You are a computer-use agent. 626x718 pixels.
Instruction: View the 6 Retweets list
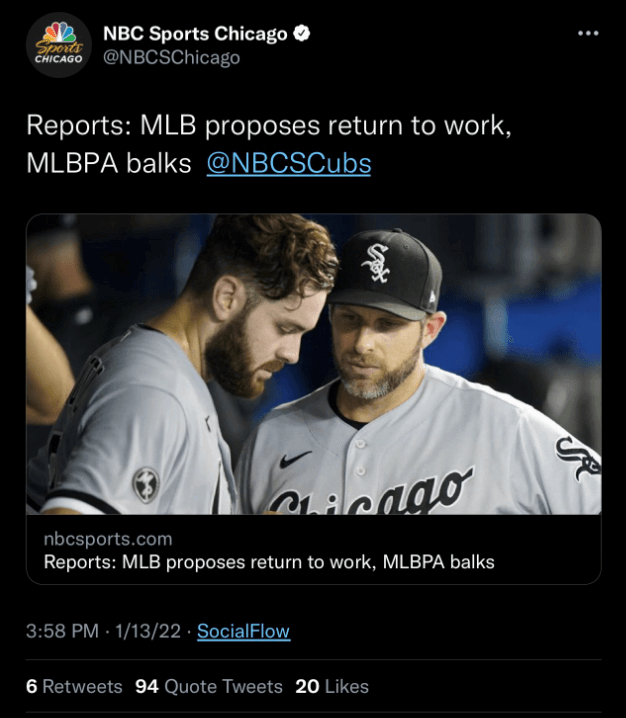(x=74, y=687)
